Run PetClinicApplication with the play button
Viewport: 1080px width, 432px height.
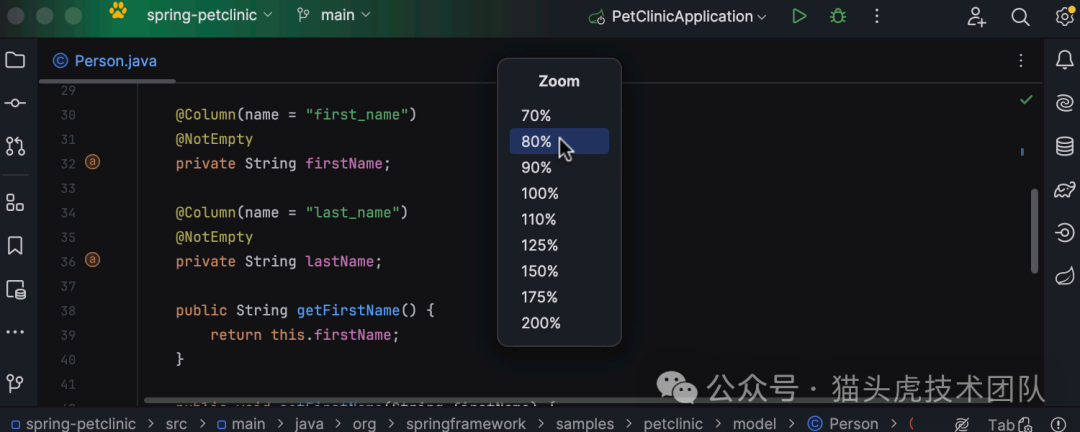click(x=798, y=16)
